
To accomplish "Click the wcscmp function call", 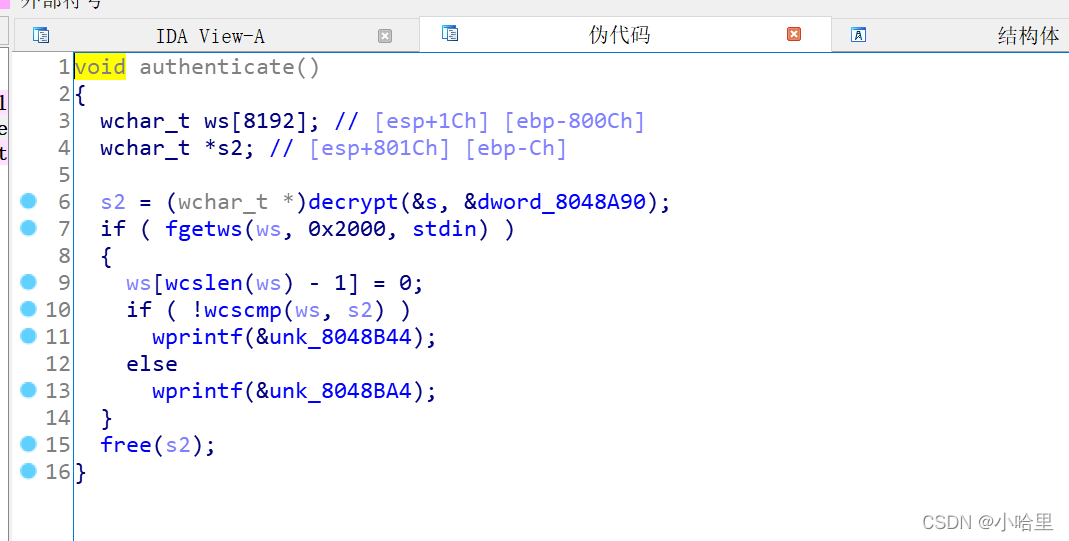I will 243,310.
